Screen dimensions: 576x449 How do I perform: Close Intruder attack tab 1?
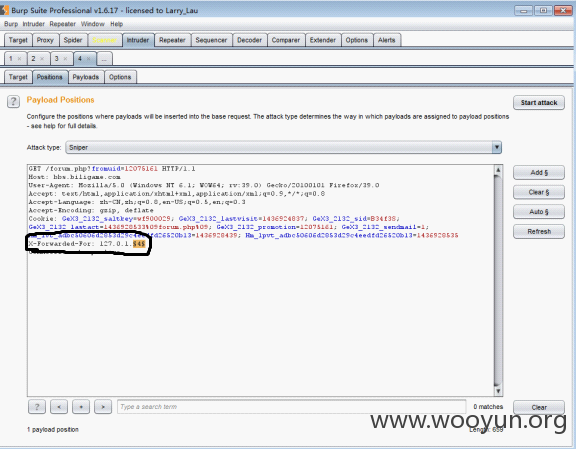19,59
